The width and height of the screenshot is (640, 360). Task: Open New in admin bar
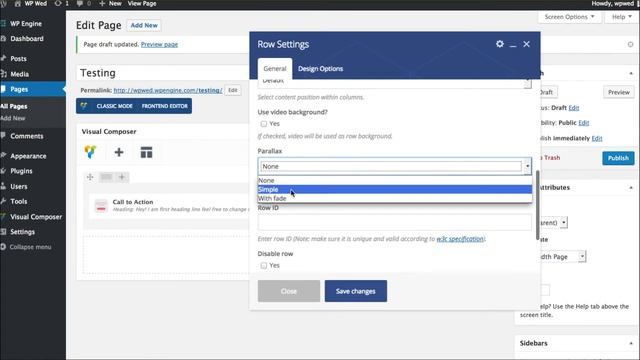tap(110, 4)
